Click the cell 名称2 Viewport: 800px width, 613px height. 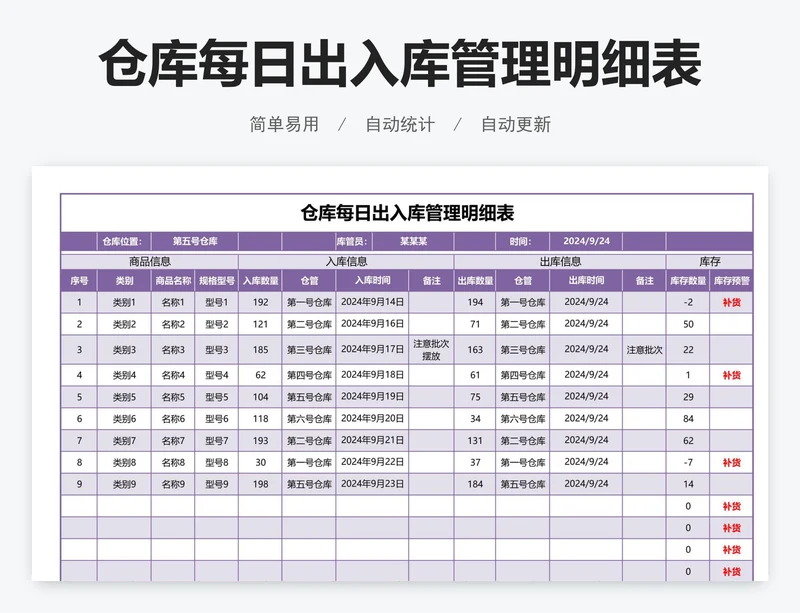click(173, 324)
